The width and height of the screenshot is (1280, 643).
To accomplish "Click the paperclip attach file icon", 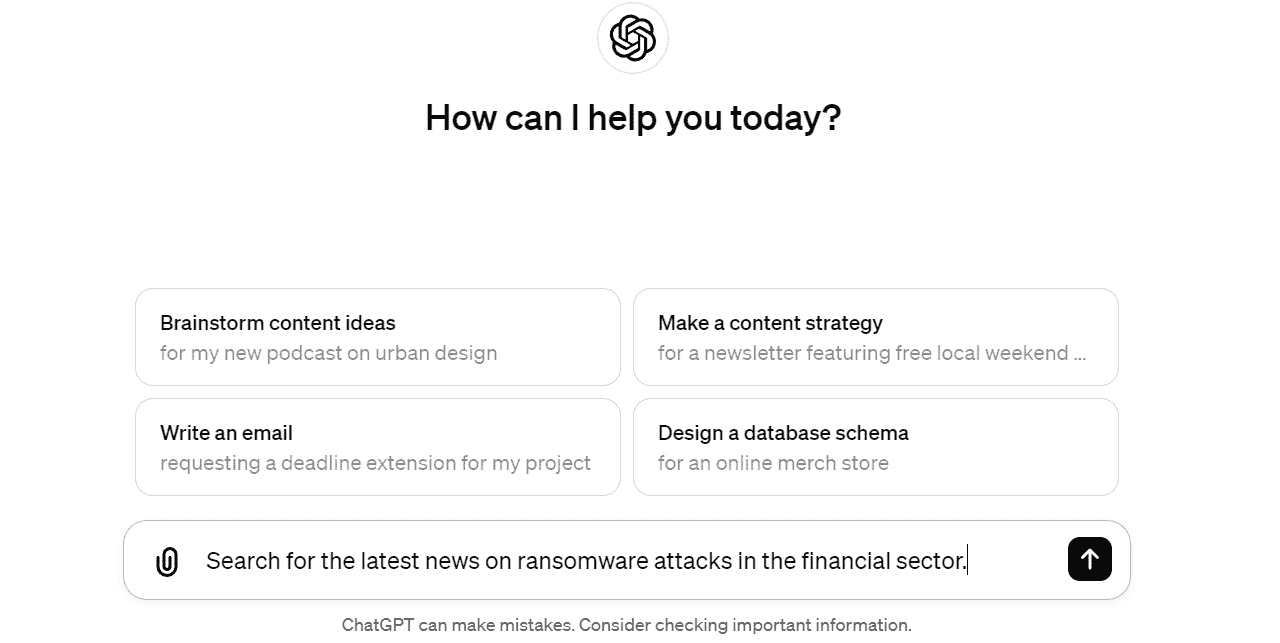I will [167, 562].
